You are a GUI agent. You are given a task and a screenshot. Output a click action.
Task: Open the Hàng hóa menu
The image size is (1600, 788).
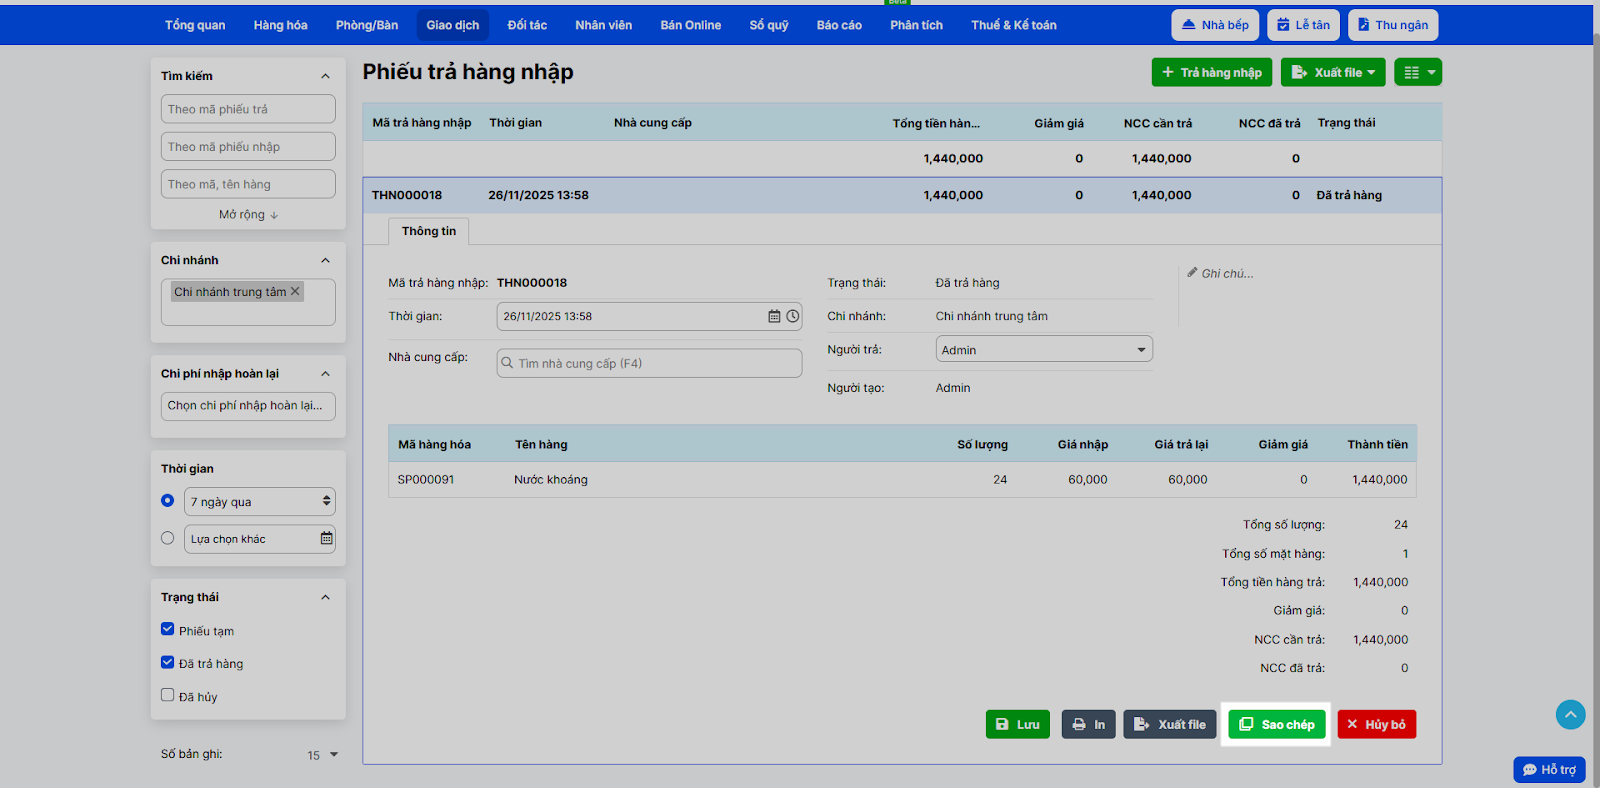280,25
